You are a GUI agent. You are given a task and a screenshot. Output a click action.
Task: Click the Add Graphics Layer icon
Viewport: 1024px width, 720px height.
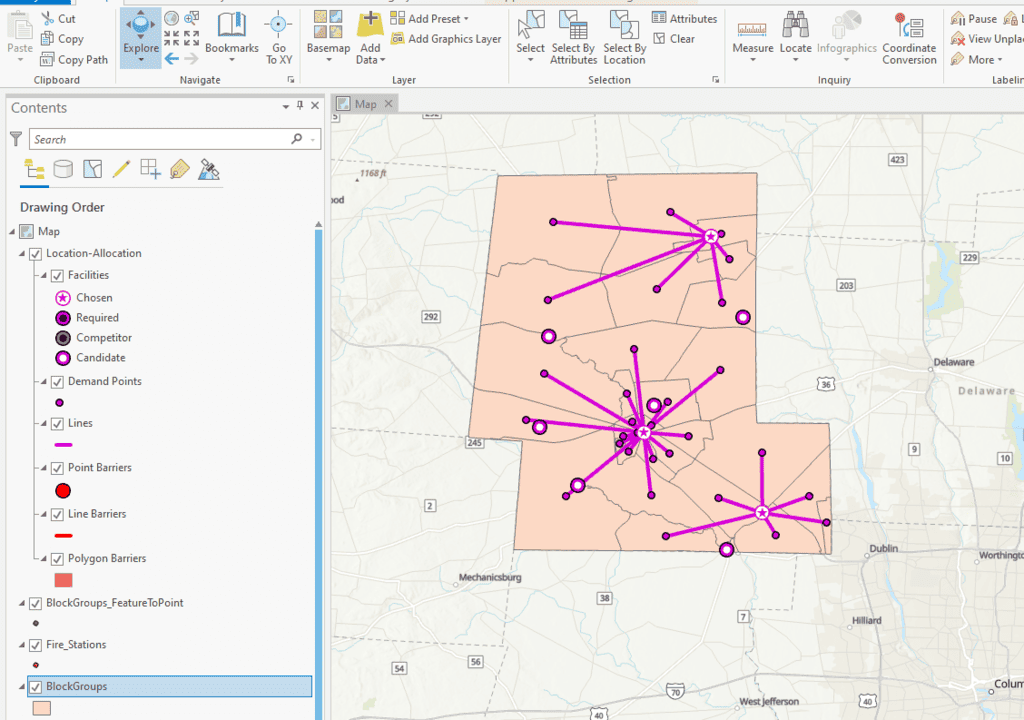tap(397, 39)
